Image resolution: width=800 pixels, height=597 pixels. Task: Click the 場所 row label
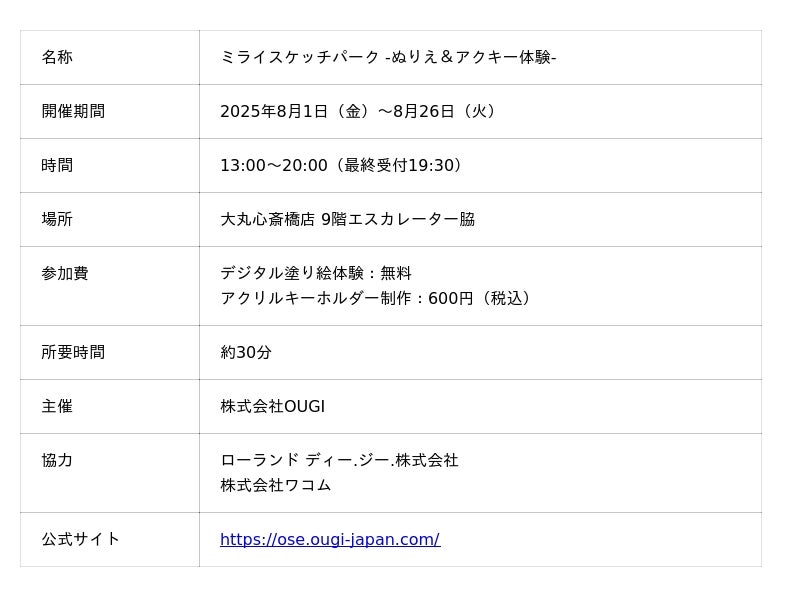57,220
